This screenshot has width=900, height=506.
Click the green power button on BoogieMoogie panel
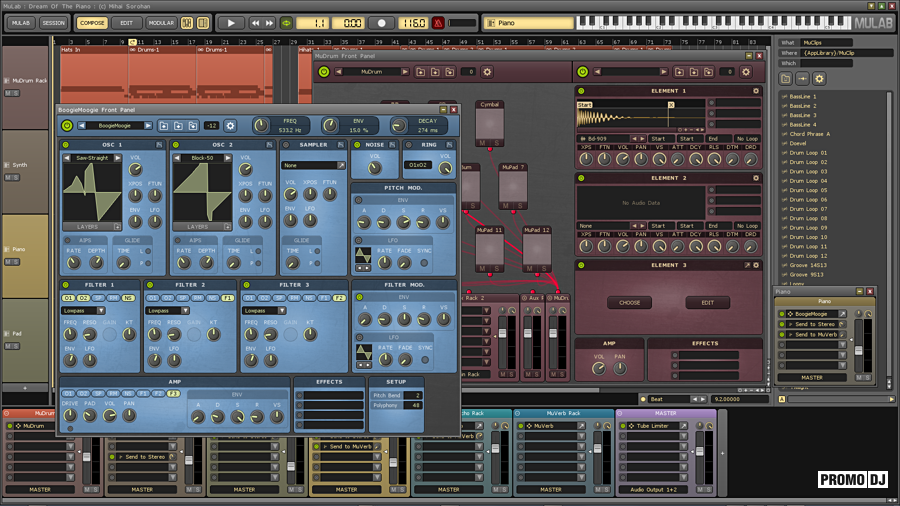point(67,125)
